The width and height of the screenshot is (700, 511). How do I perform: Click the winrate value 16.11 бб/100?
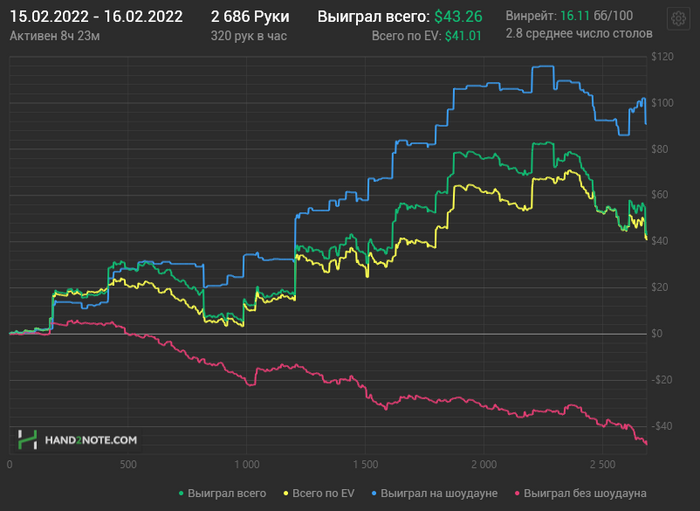click(x=596, y=16)
